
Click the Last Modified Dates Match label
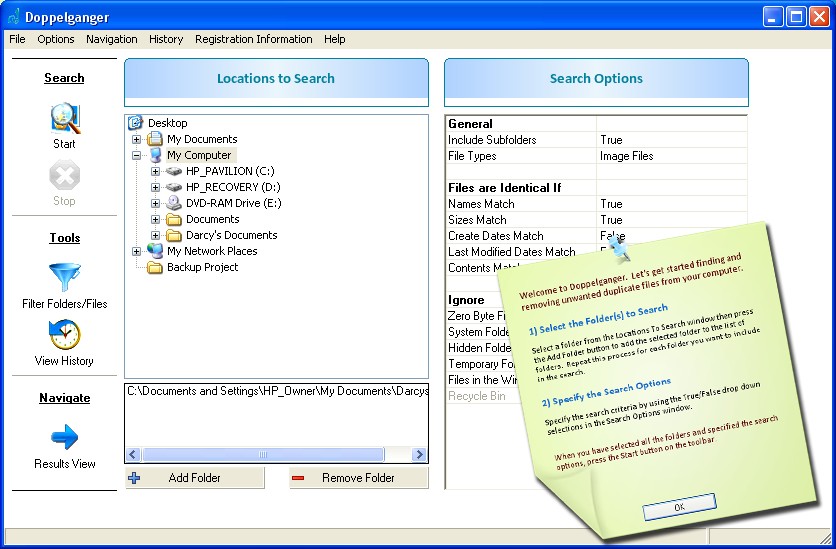coord(512,252)
